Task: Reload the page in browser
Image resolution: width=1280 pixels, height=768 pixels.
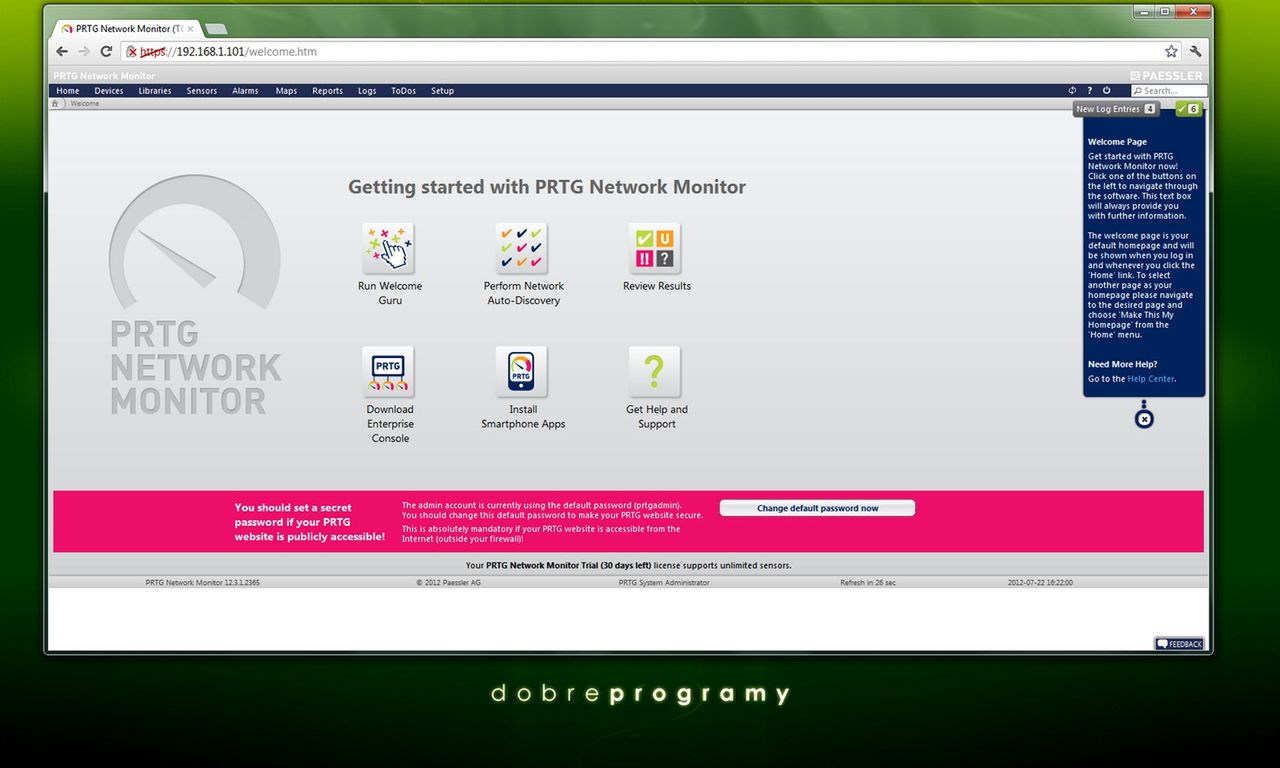Action: pos(106,51)
